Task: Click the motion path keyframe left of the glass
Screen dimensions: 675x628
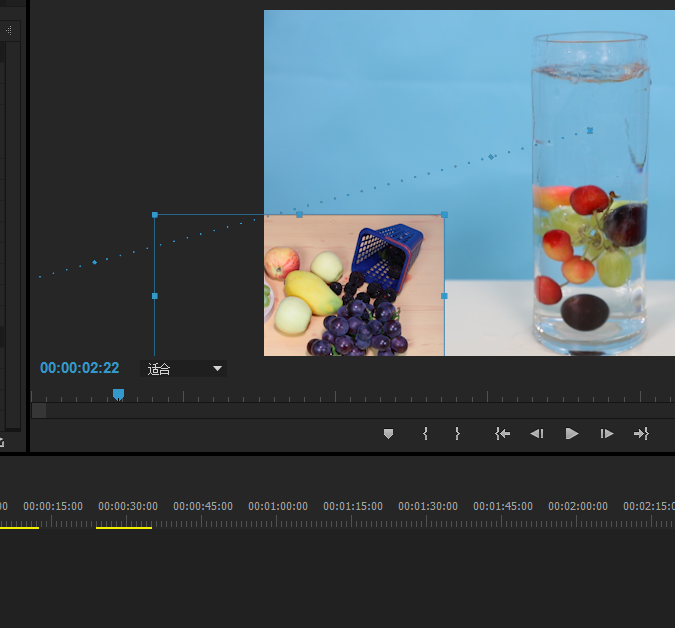Action: 491,157
